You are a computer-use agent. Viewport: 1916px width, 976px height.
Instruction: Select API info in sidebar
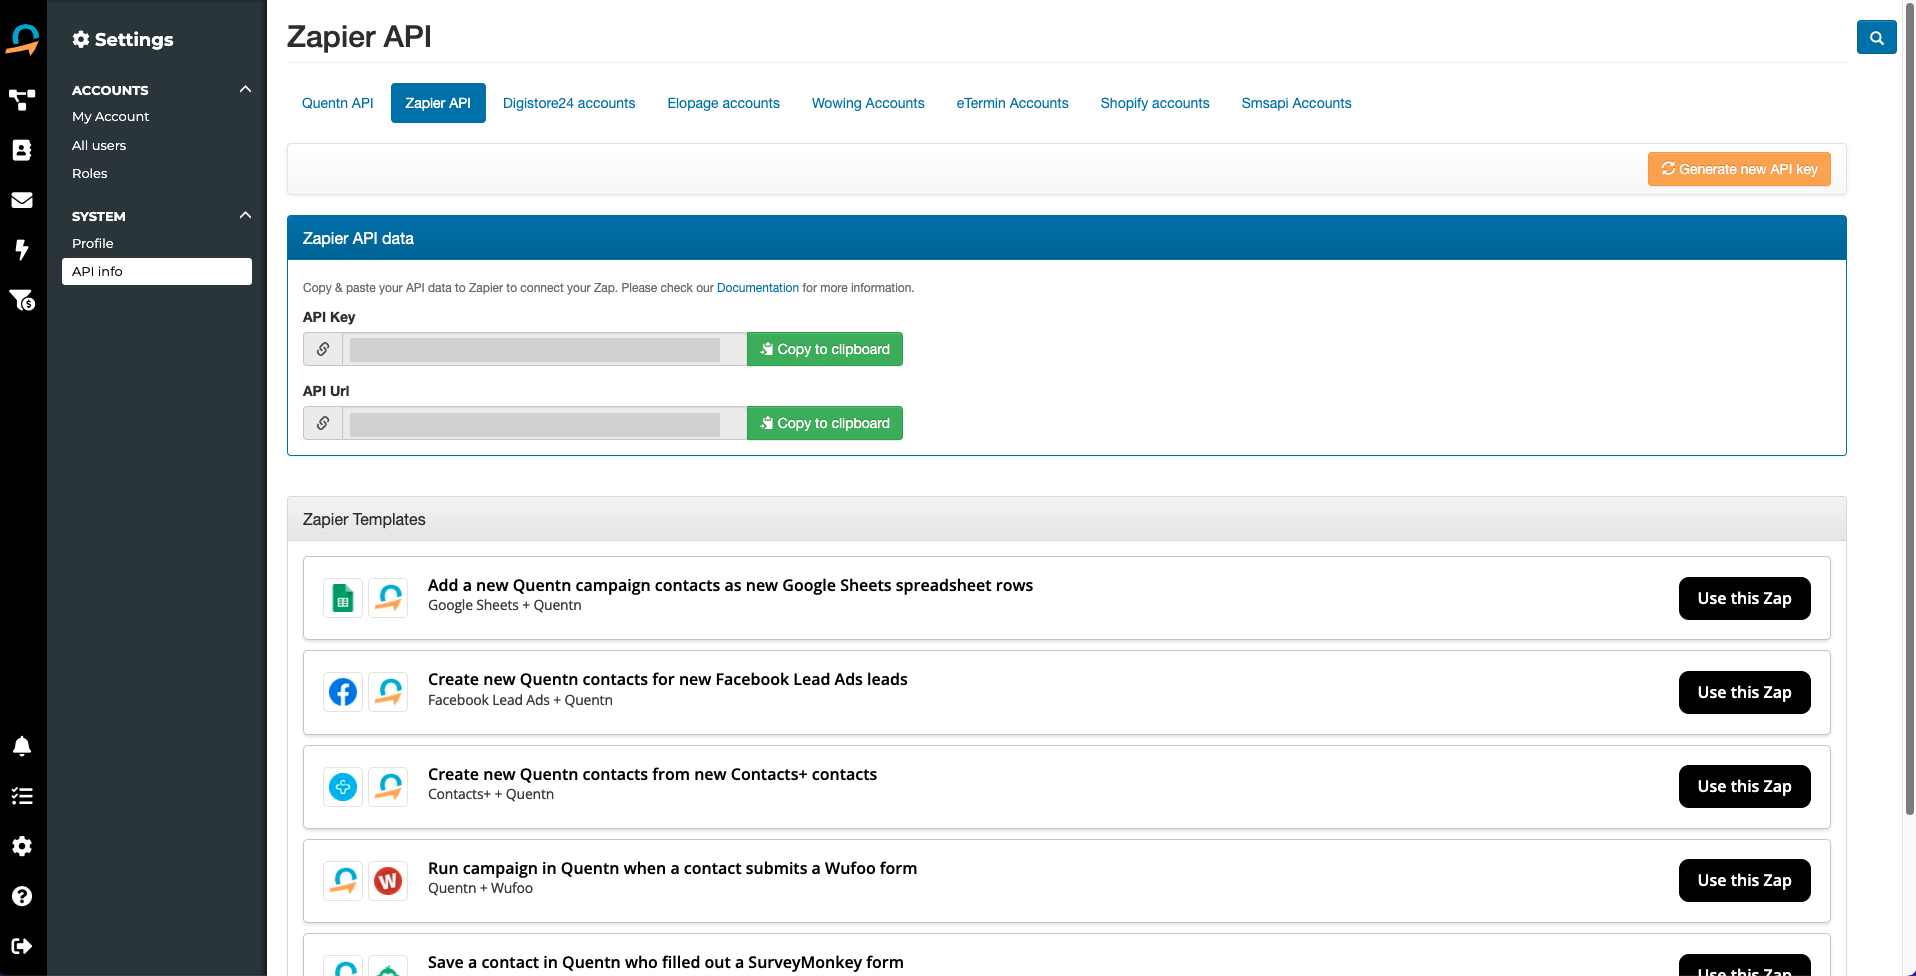tap(157, 271)
